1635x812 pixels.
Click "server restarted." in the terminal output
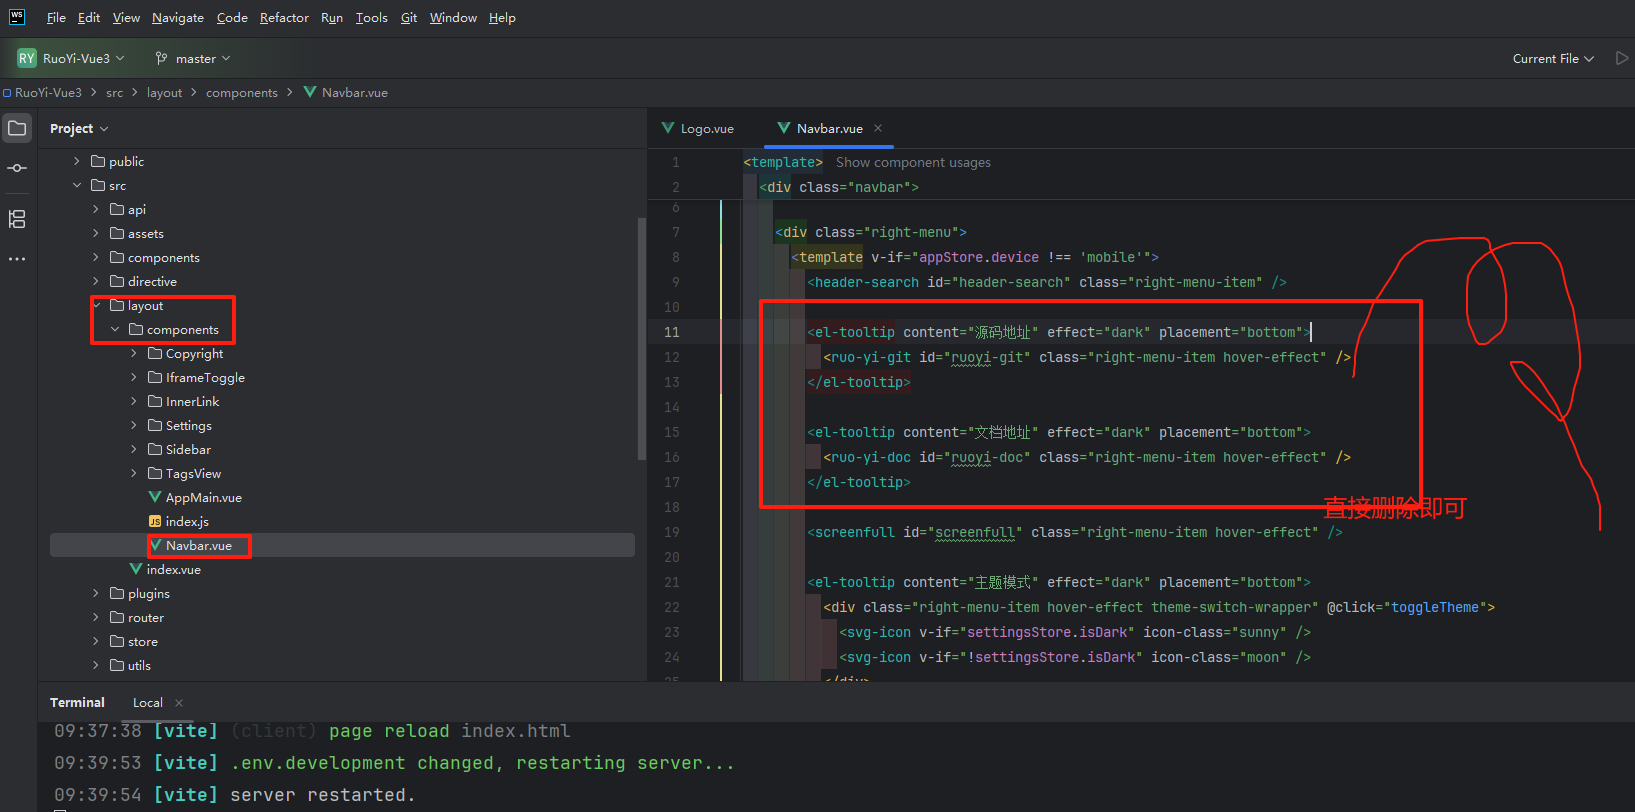[x=322, y=795]
